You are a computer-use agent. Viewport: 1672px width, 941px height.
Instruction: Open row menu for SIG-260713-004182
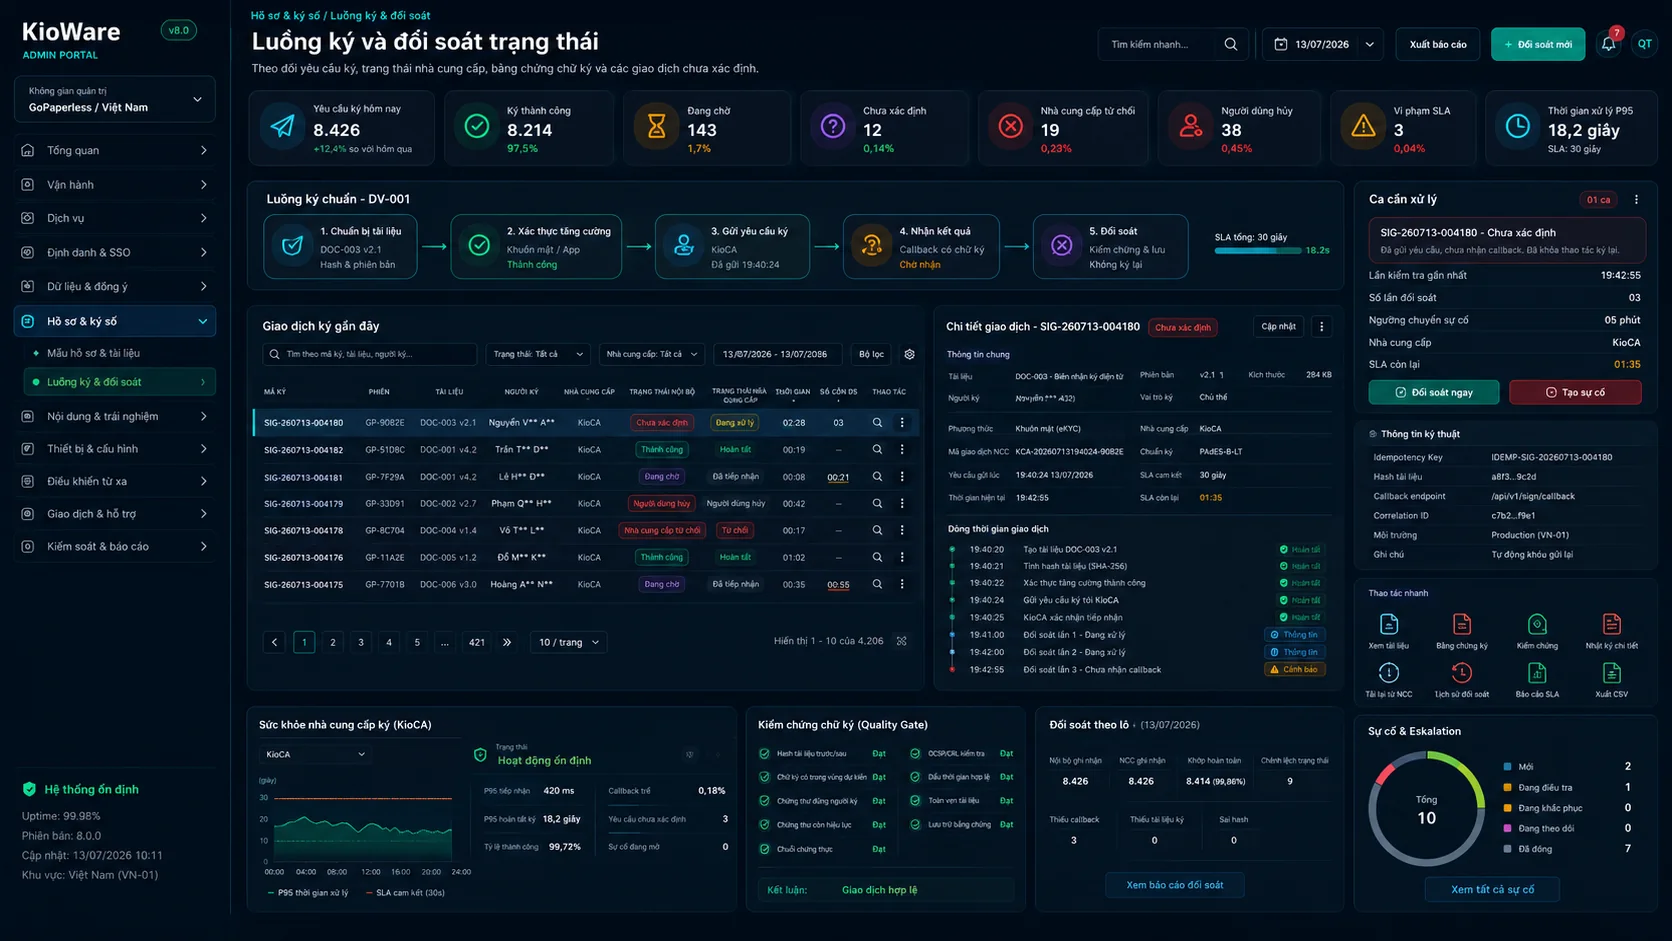coord(902,450)
